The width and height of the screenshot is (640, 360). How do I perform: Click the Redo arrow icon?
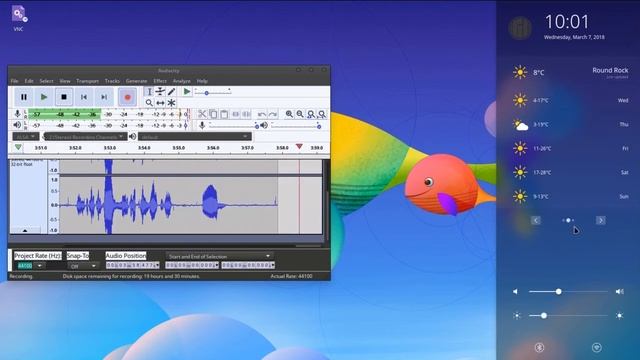tap(273, 114)
